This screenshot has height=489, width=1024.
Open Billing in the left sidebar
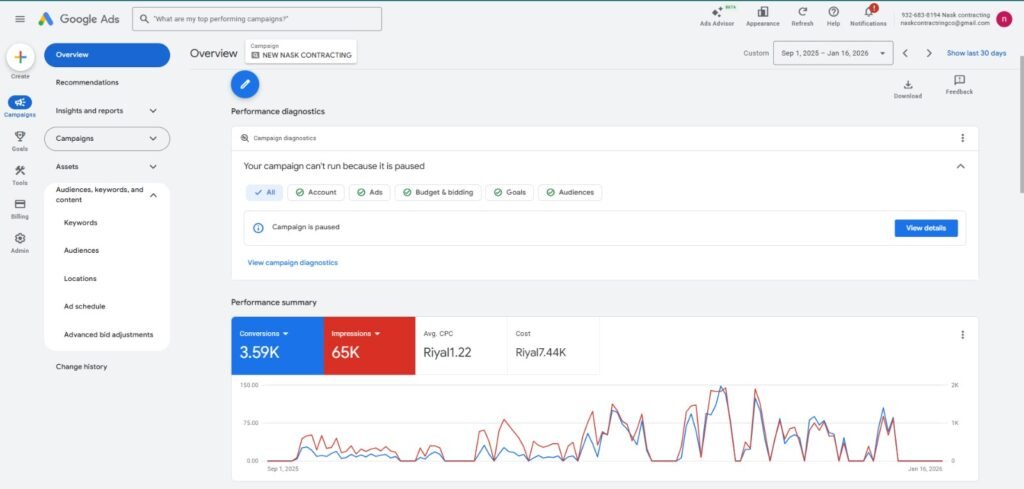coord(20,204)
